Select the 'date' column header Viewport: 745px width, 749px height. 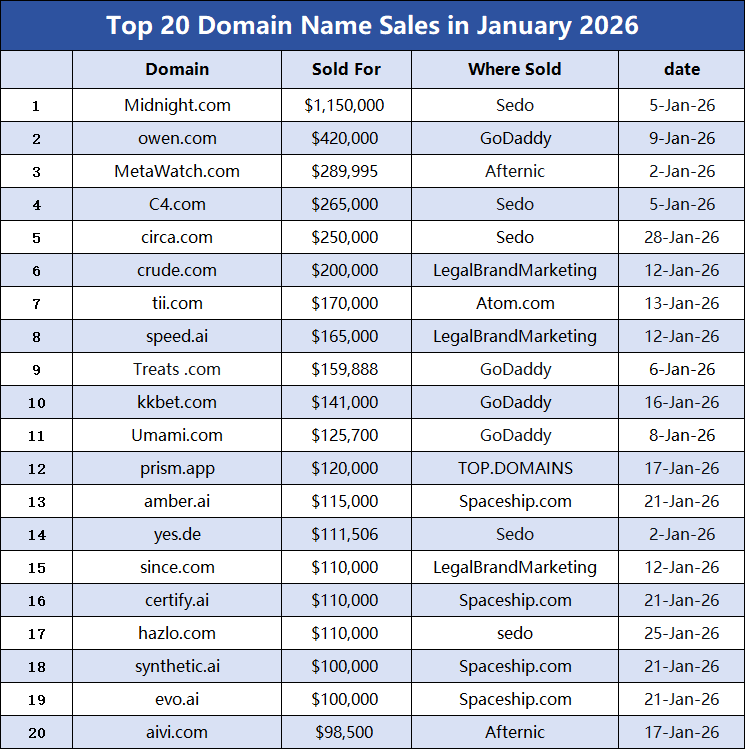point(682,69)
